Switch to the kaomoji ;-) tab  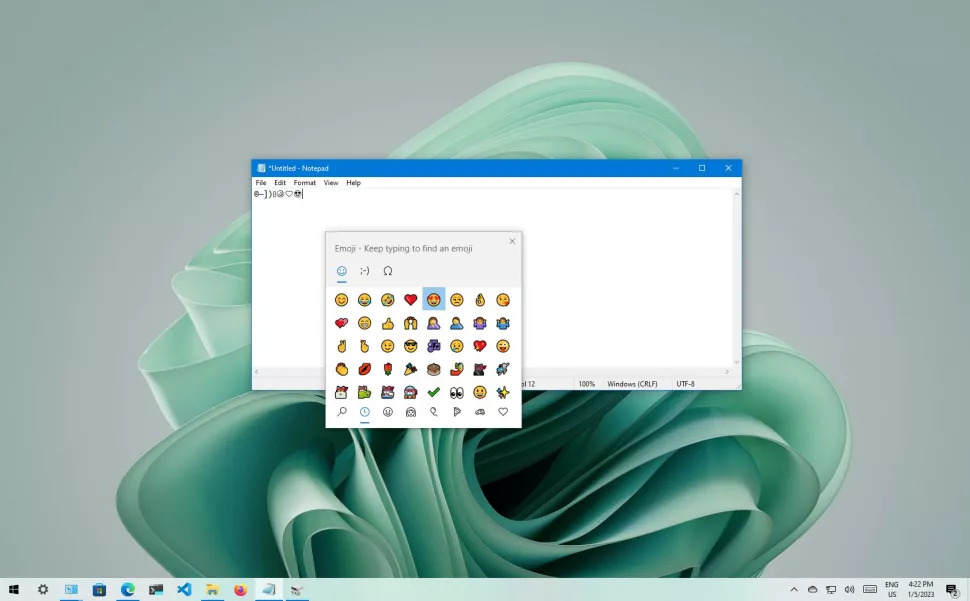tap(364, 271)
